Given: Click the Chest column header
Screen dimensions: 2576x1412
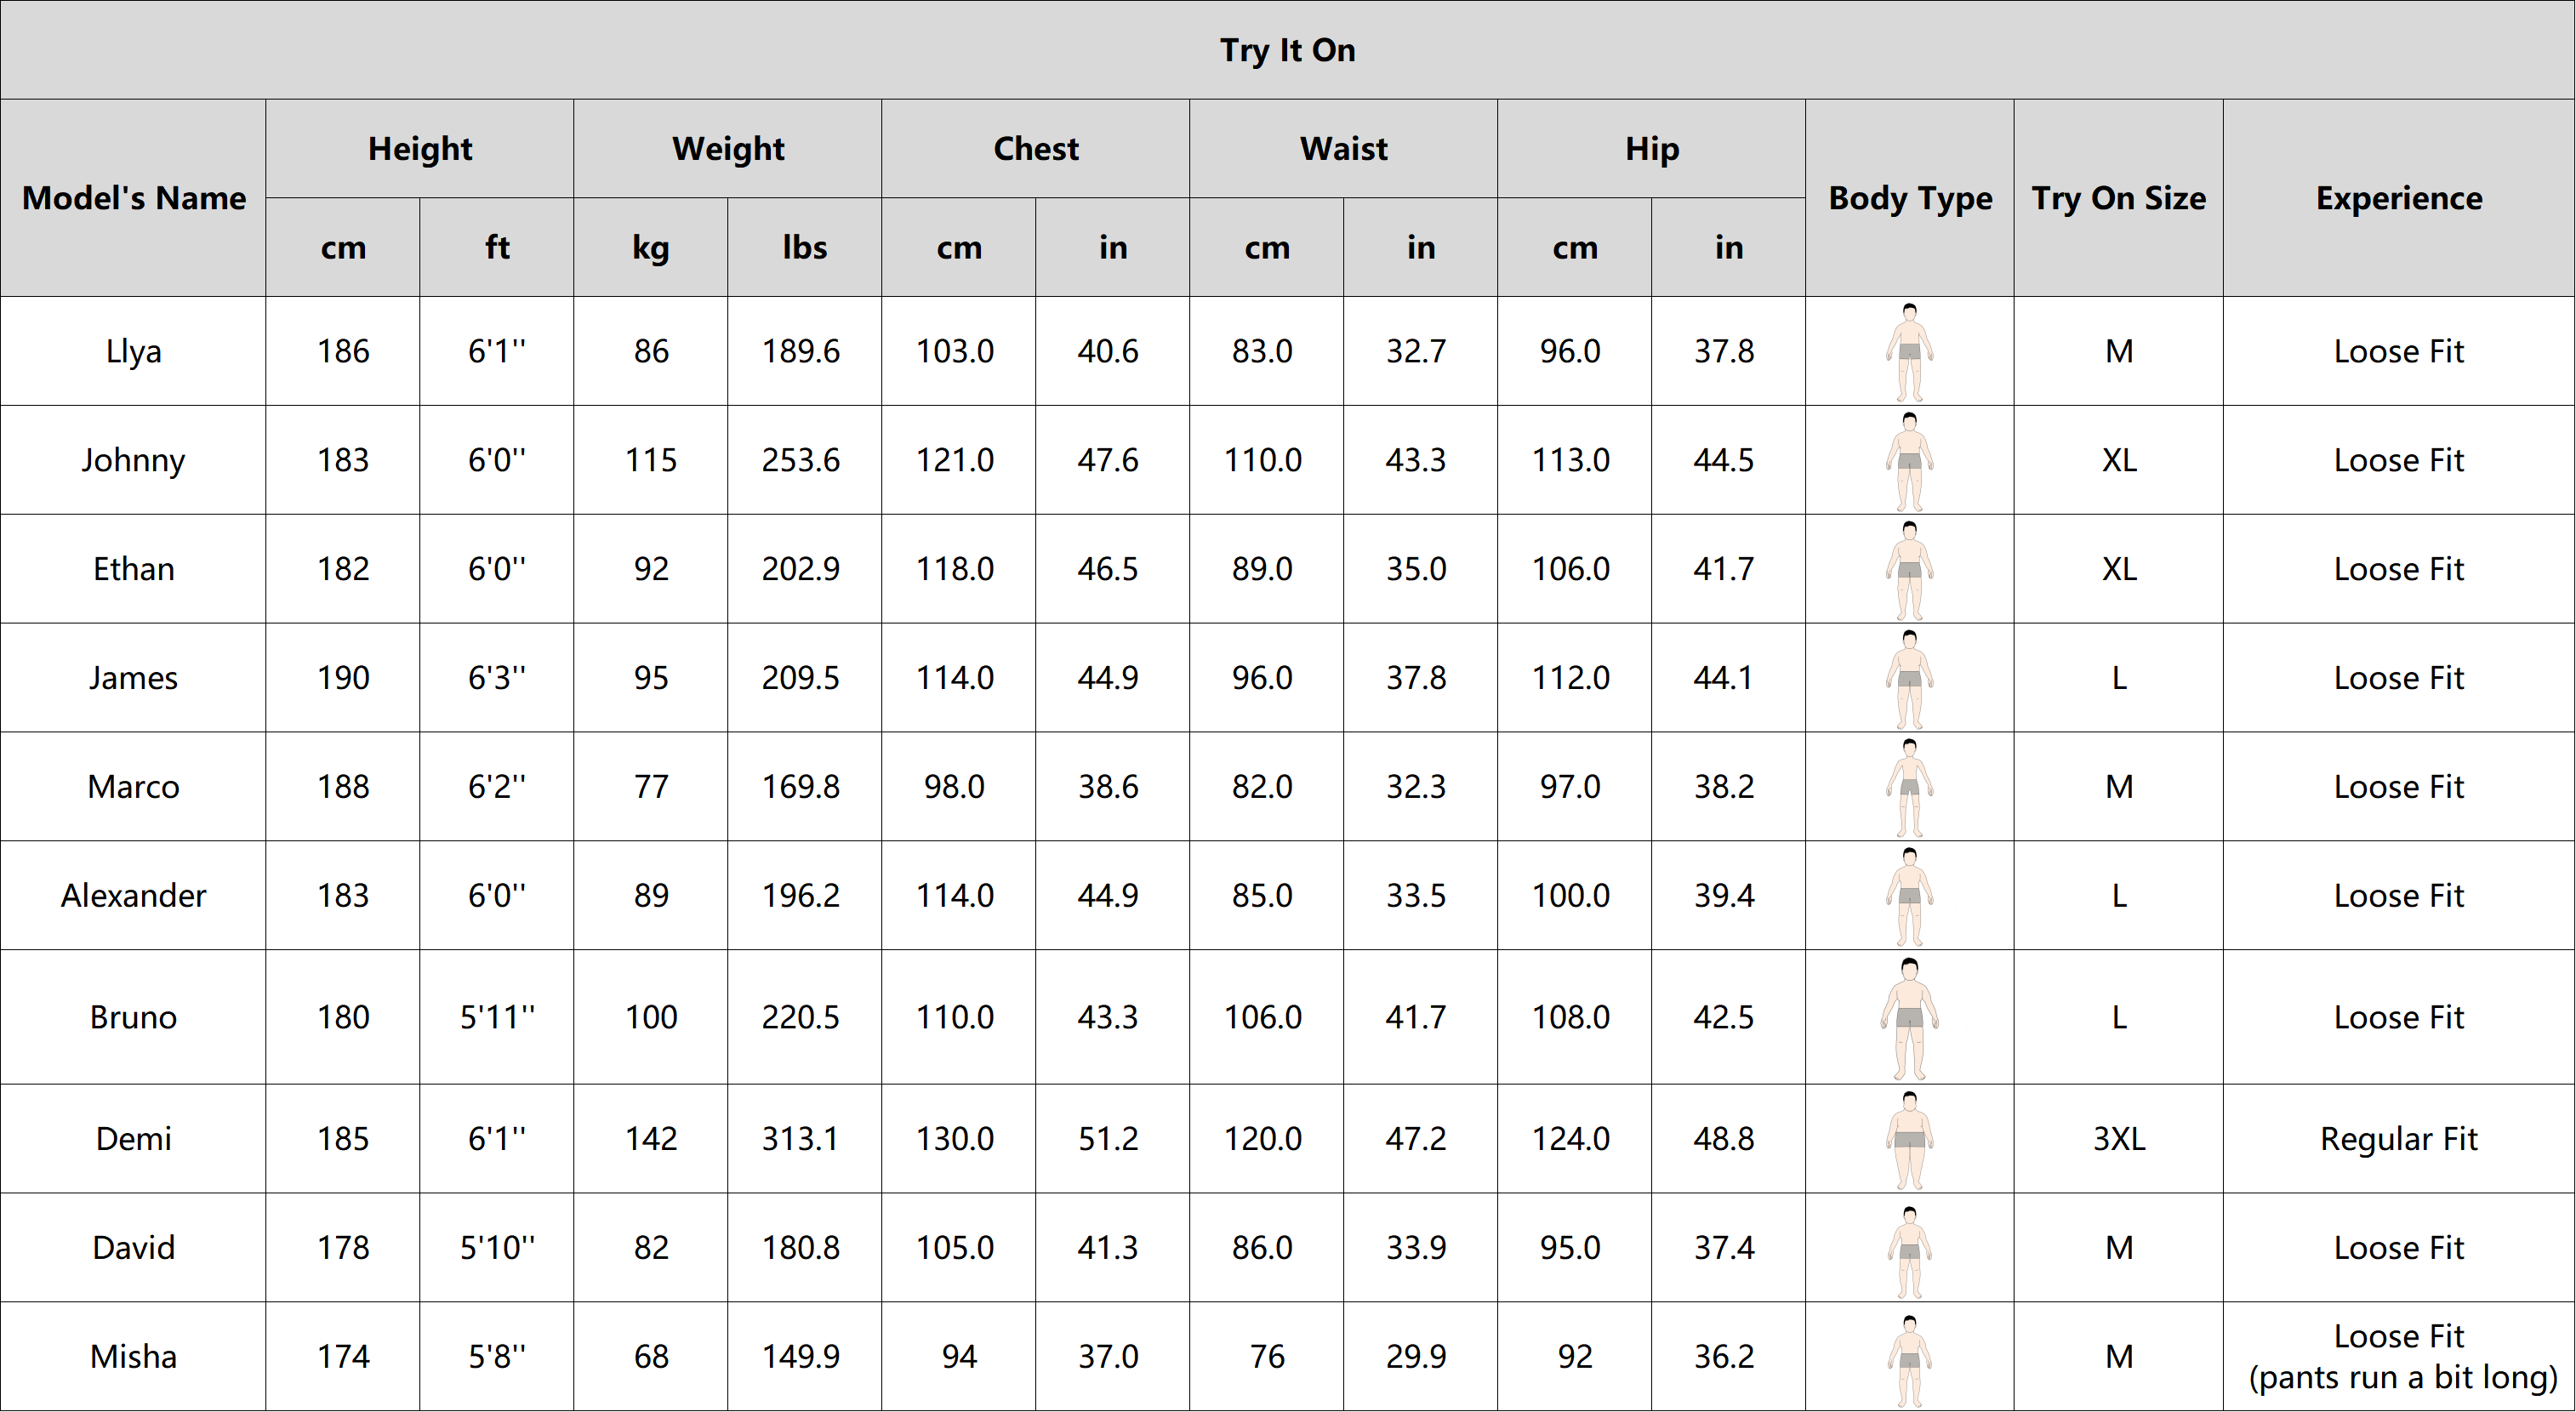Looking at the screenshot, I should click(1035, 148).
